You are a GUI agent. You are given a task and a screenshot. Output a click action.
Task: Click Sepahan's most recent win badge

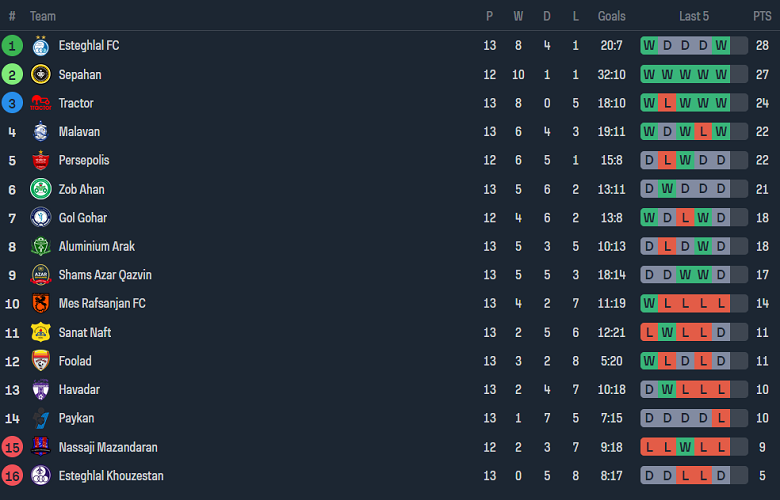(x=721, y=75)
